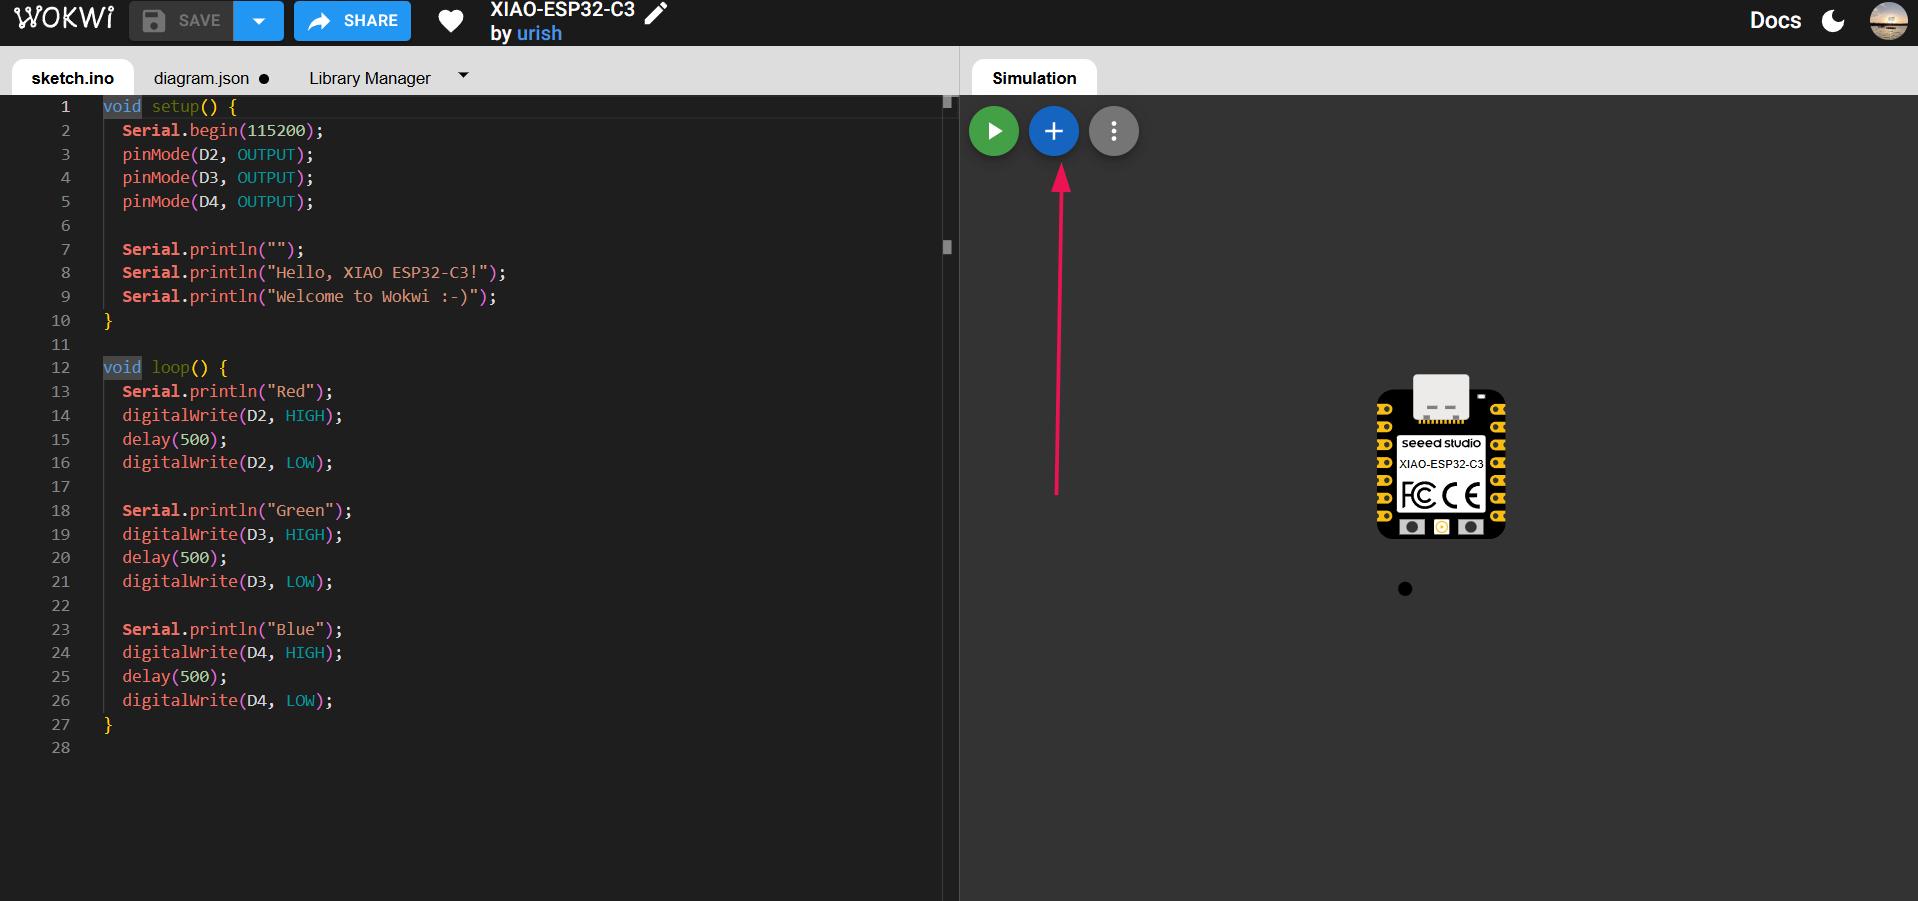Save the project with the SAVE button

(181, 21)
